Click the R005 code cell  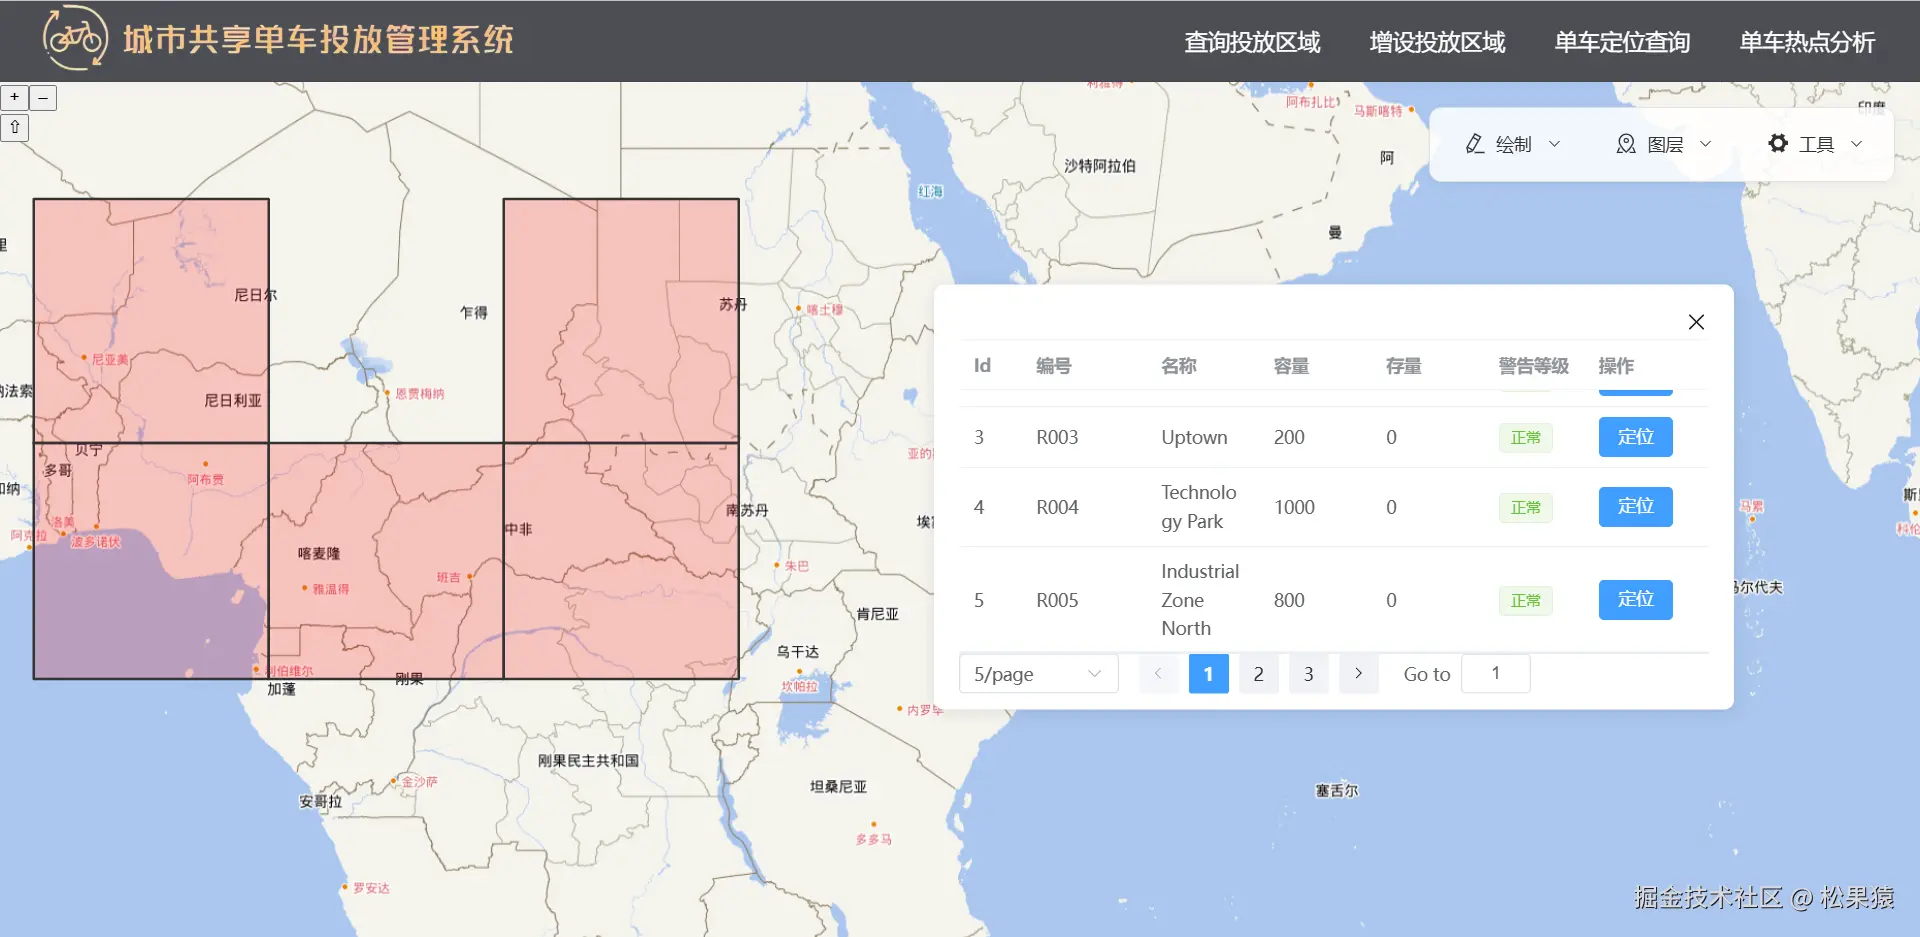(1057, 600)
